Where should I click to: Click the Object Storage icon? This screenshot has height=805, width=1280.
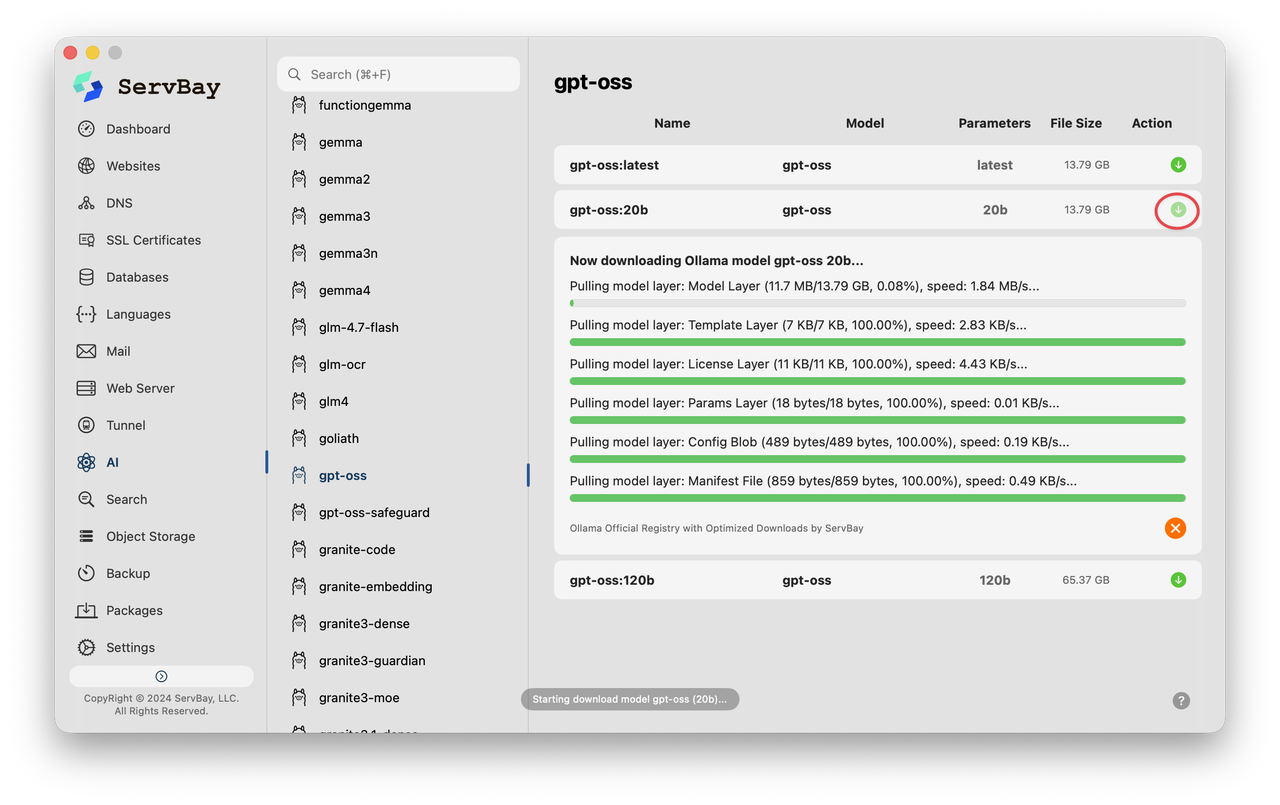pyautogui.click(x=87, y=536)
